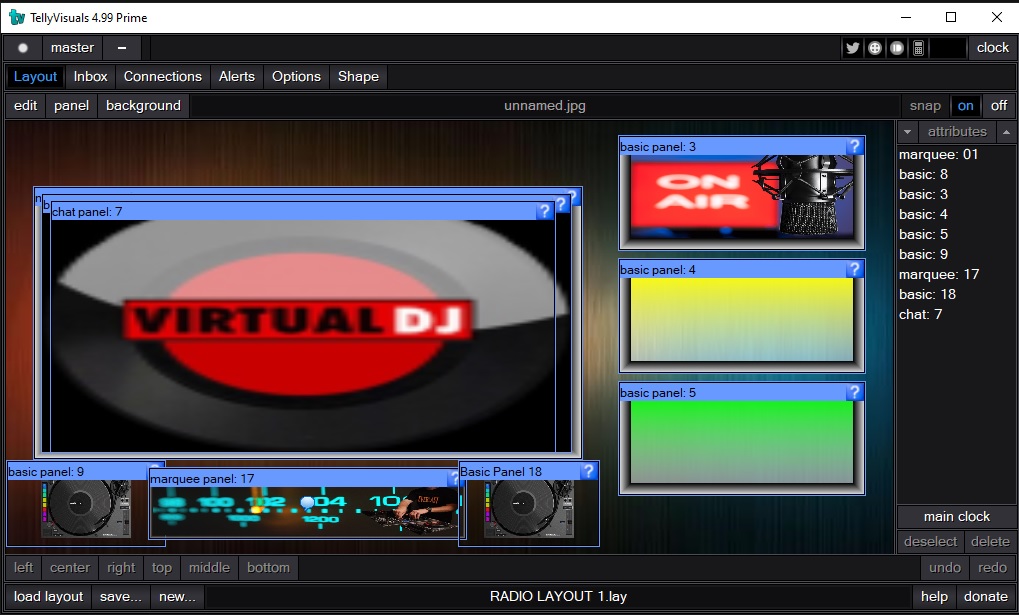Align panels with the top button

point(162,568)
